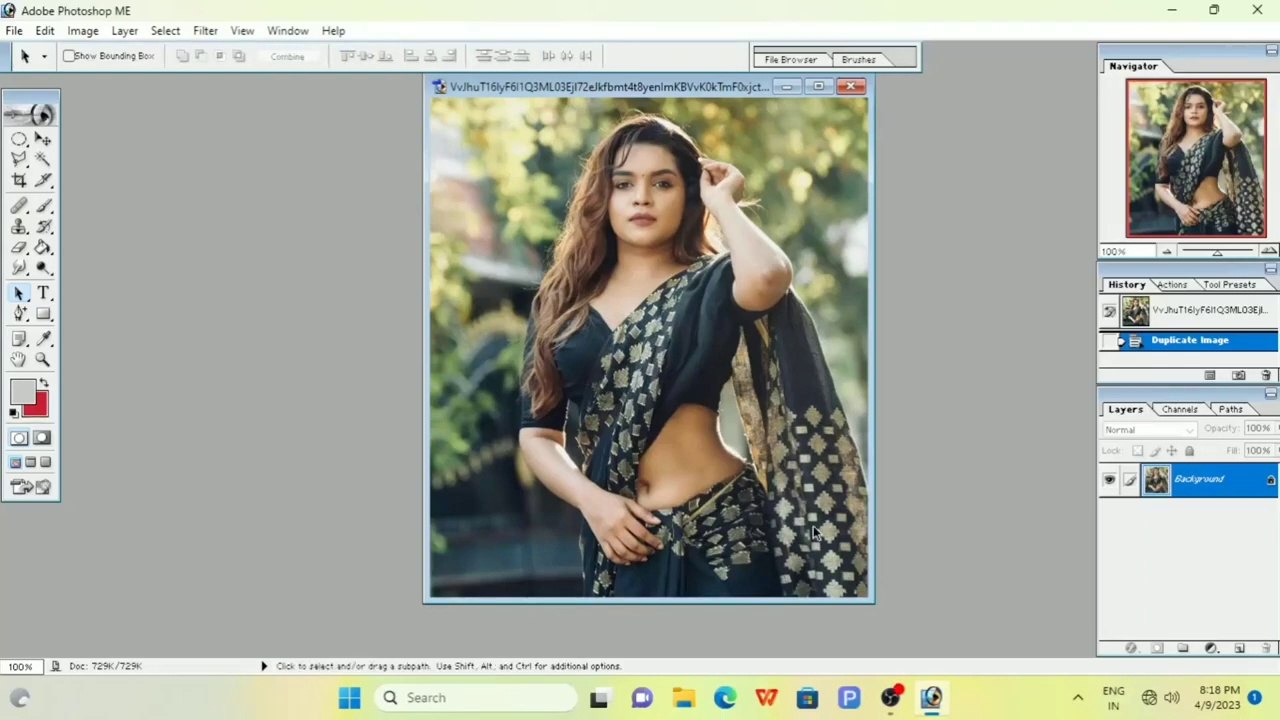Screen dimensions: 1280x720
Task: Open the Edit menu
Action: (x=45, y=31)
